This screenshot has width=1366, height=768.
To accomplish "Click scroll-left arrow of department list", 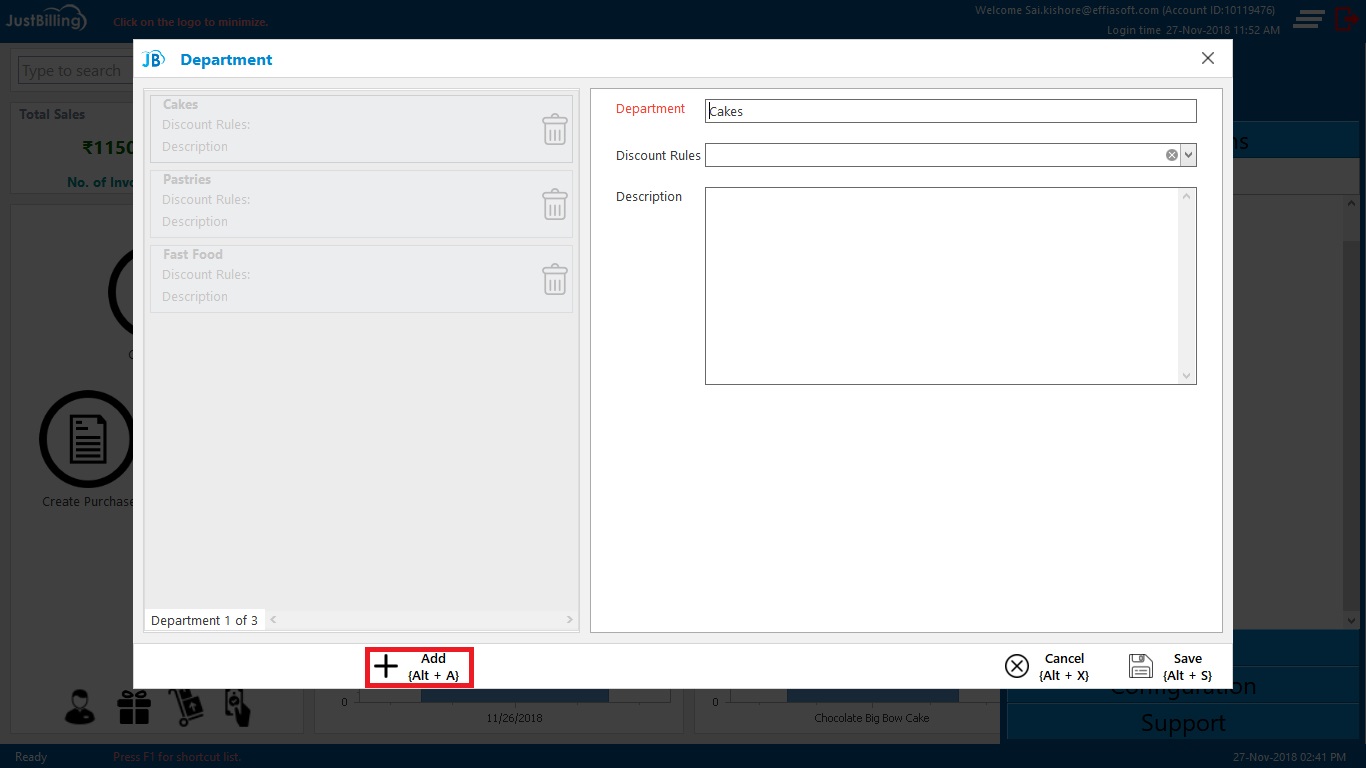I will pos(273,620).
